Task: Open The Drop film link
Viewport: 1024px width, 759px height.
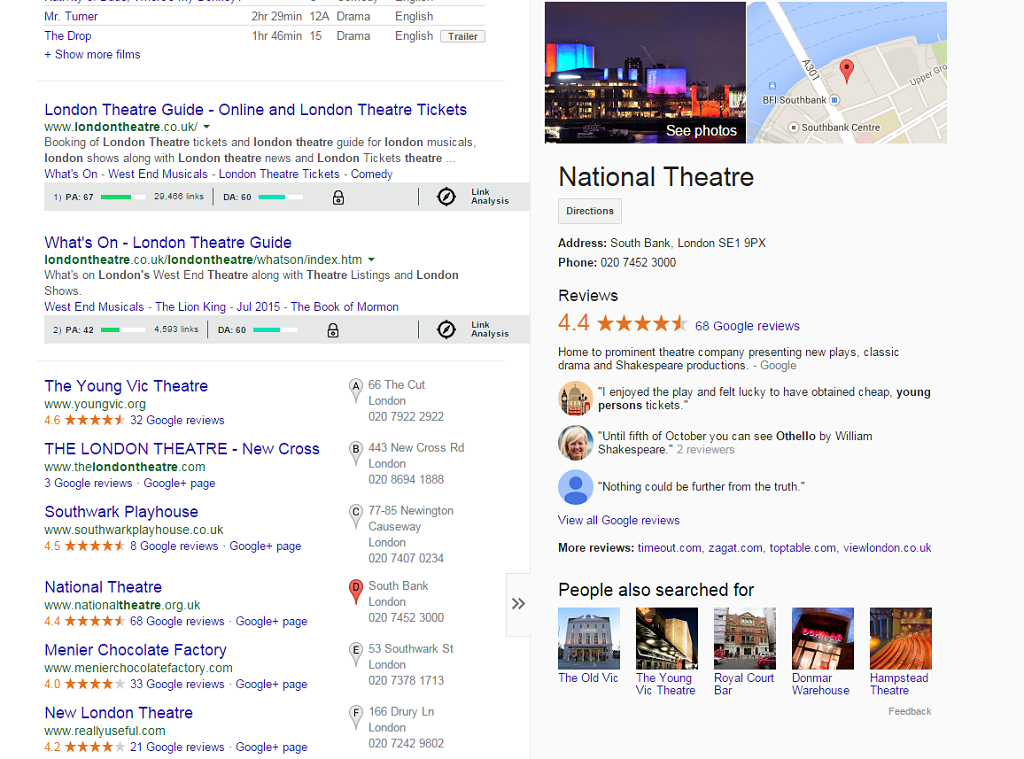Action: [68, 36]
